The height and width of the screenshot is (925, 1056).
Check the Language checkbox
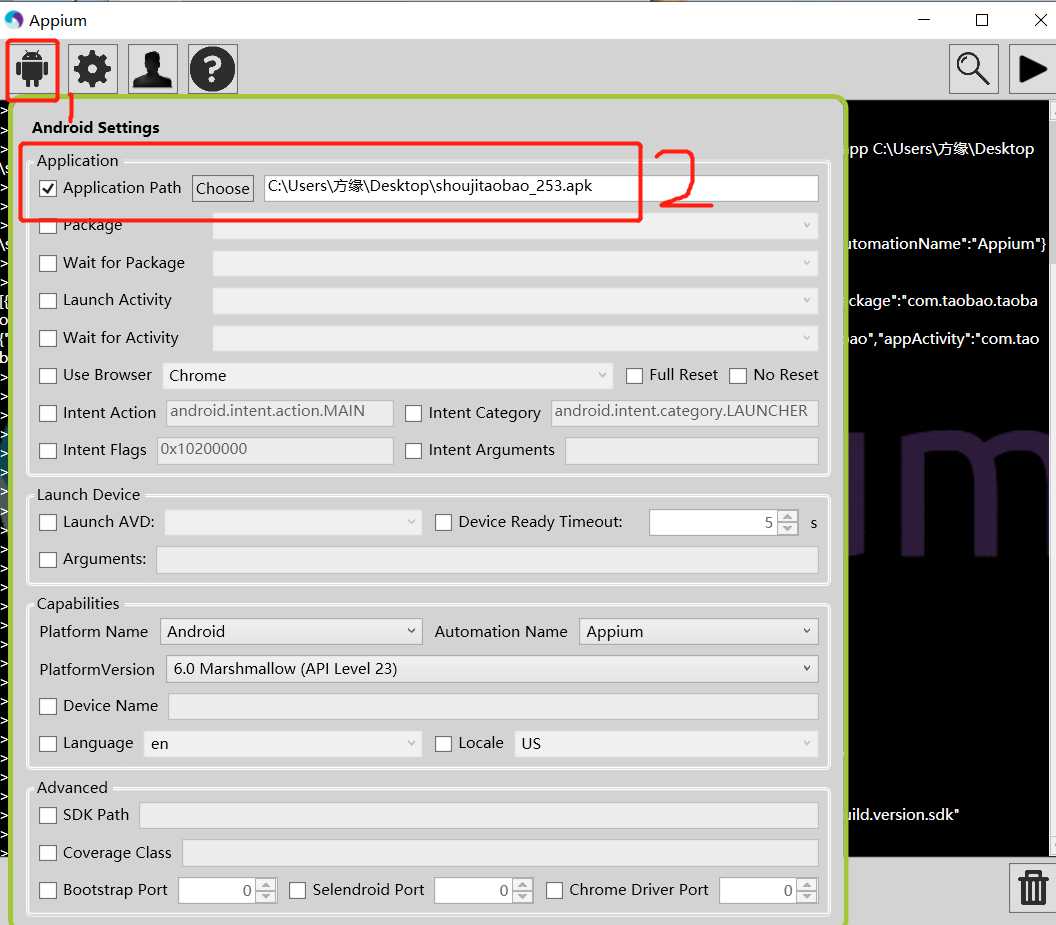pyautogui.click(x=48, y=744)
